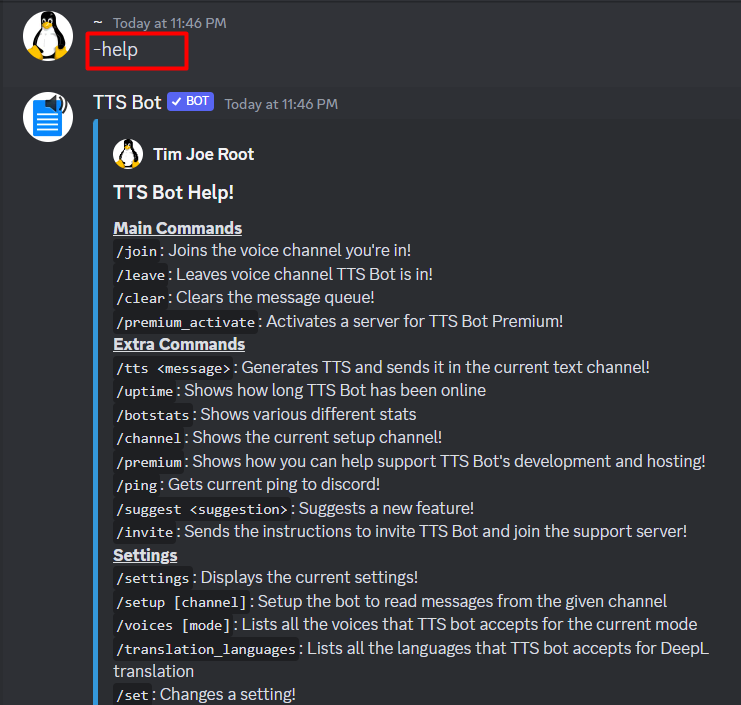Viewport: 741px width, 705px height.
Task: Click the small penguin icon beside Tim Joe Root
Action: [x=128, y=154]
